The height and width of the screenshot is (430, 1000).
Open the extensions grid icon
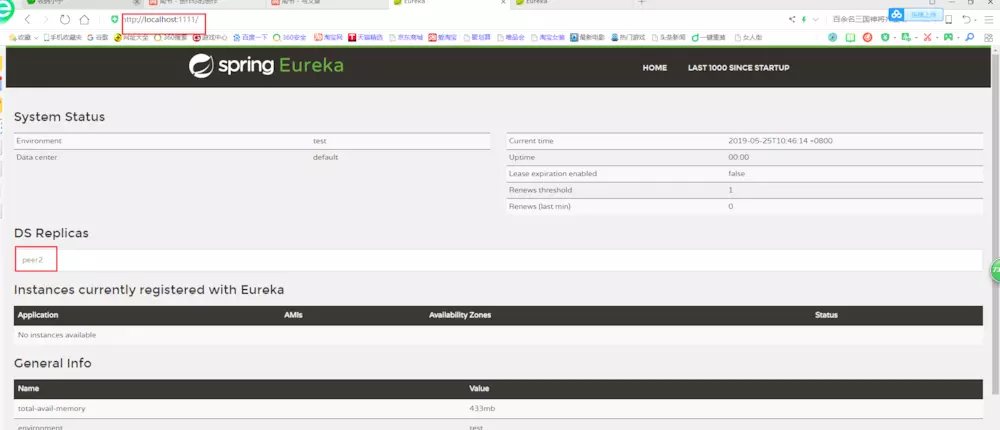point(989,38)
